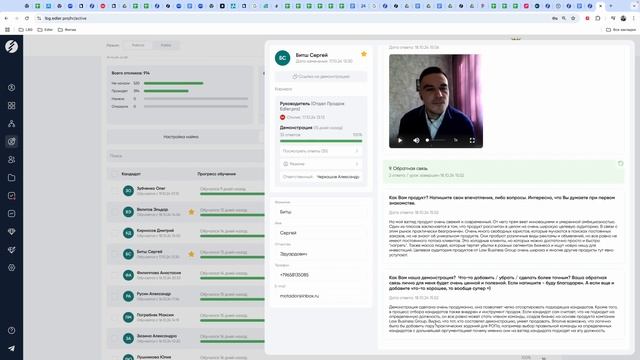Click the red refusal status icon

tap(282, 118)
